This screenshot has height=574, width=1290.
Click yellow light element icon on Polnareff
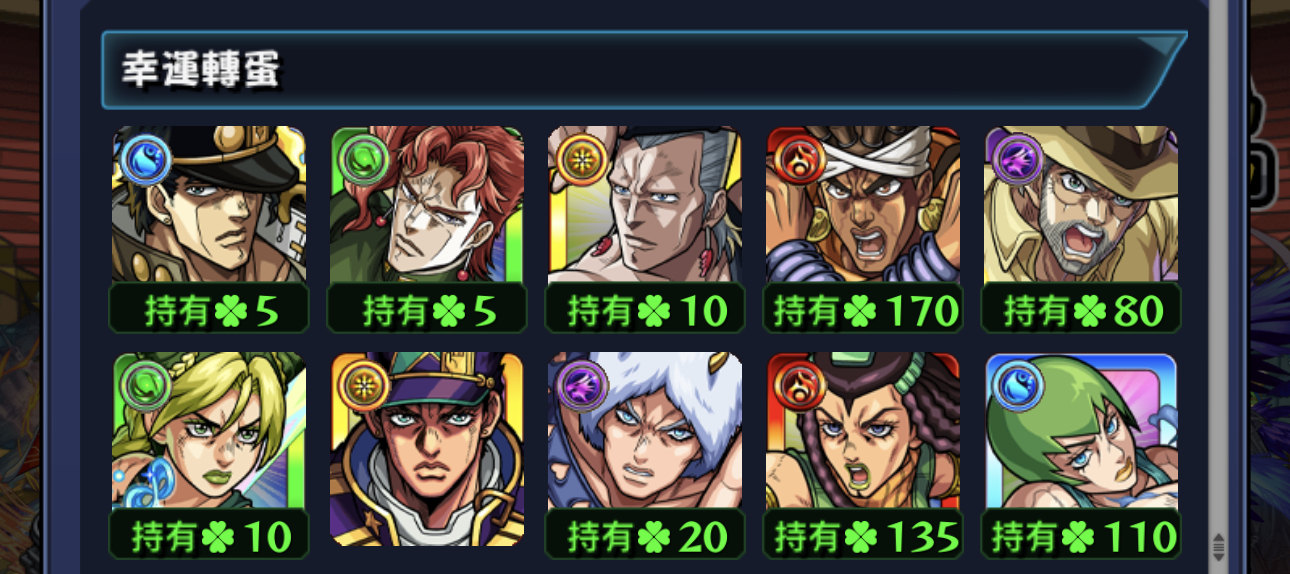point(577,157)
